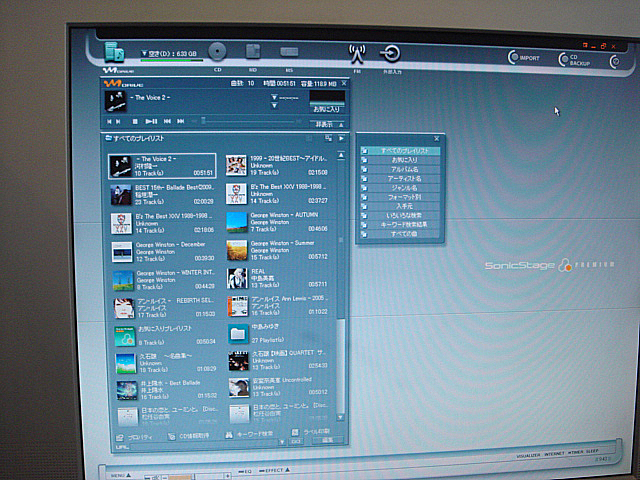Select George Winston - Summer album
The width and height of the screenshot is (640, 480).
277,250
